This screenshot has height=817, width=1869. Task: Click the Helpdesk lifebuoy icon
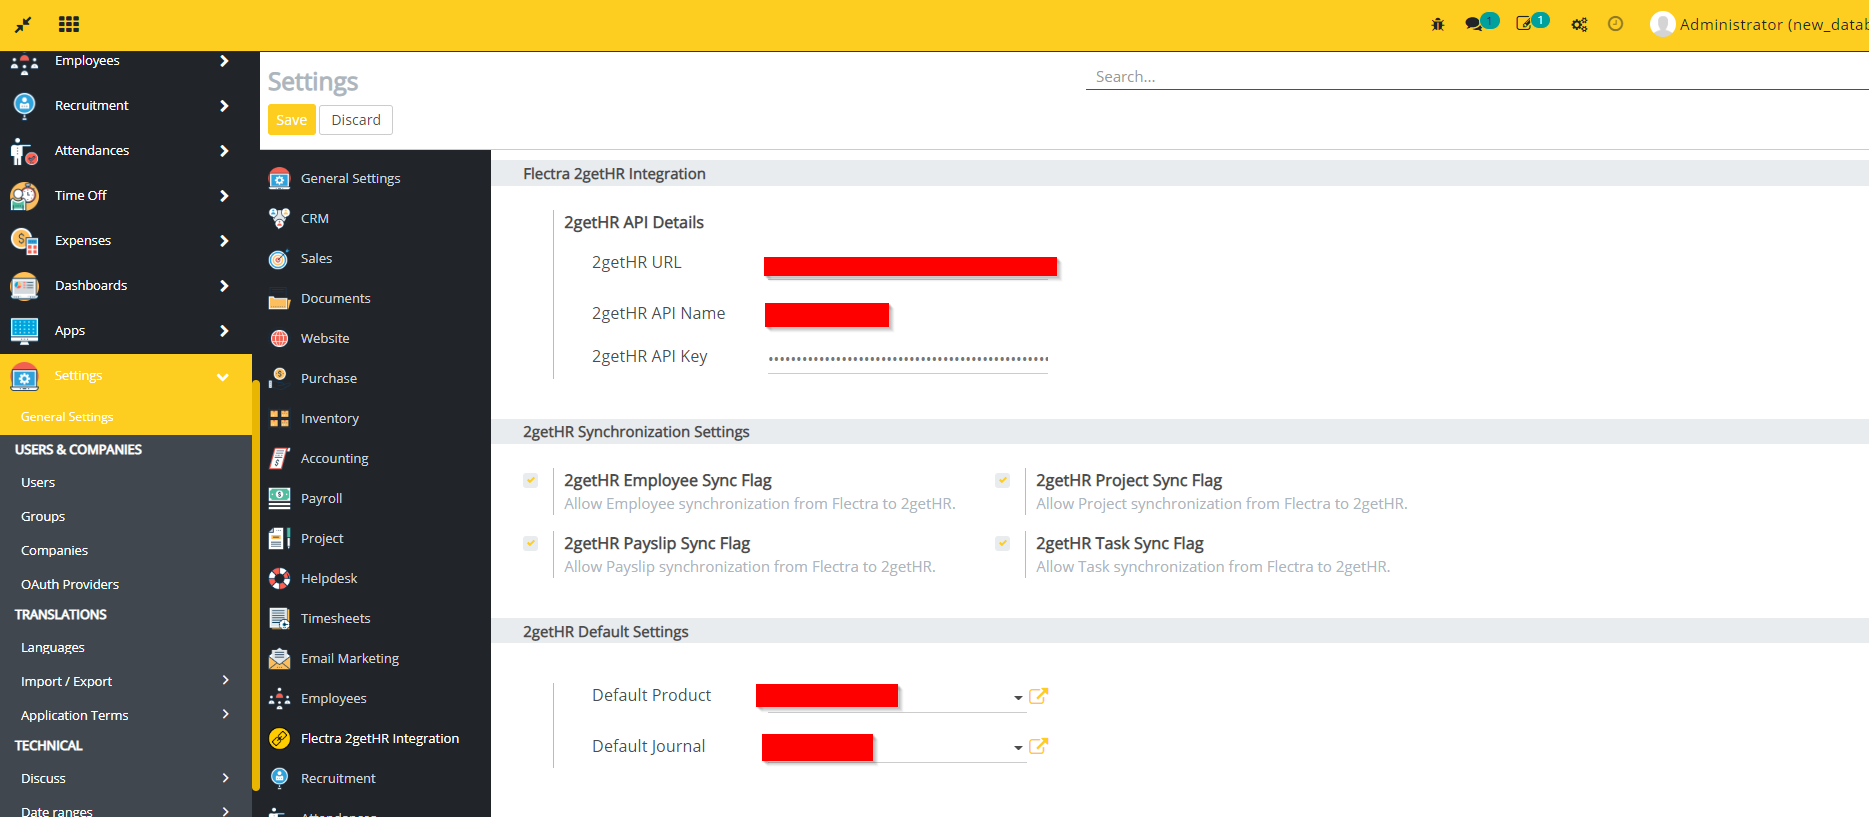coord(280,578)
